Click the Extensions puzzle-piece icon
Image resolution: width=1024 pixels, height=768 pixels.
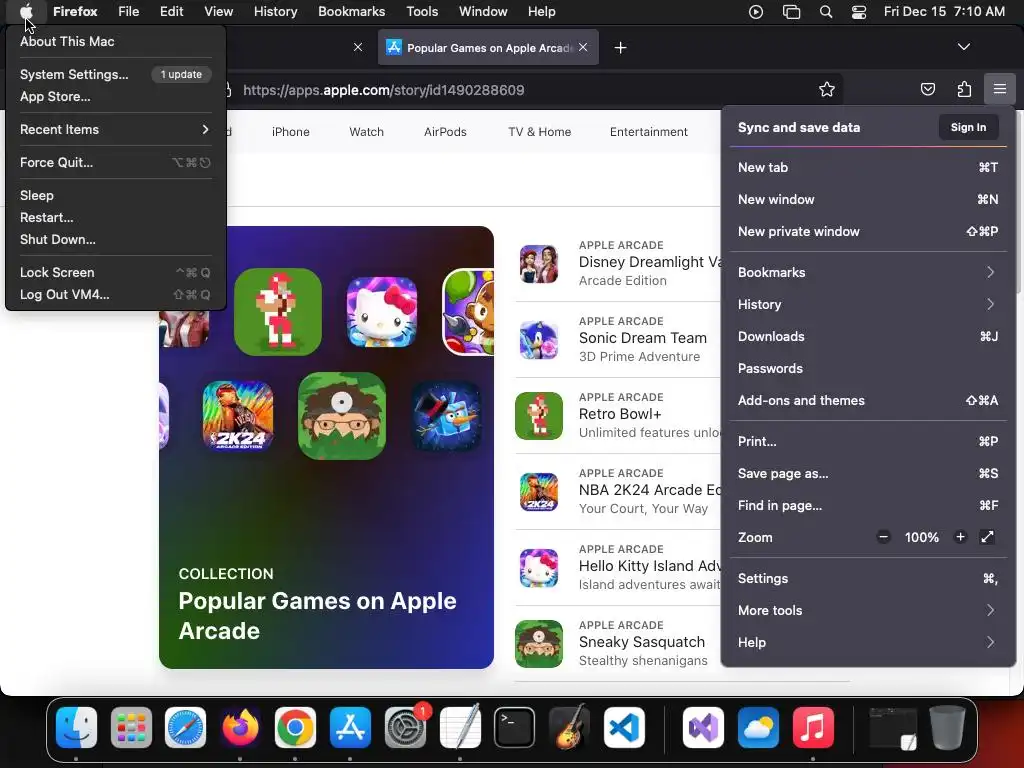click(964, 89)
